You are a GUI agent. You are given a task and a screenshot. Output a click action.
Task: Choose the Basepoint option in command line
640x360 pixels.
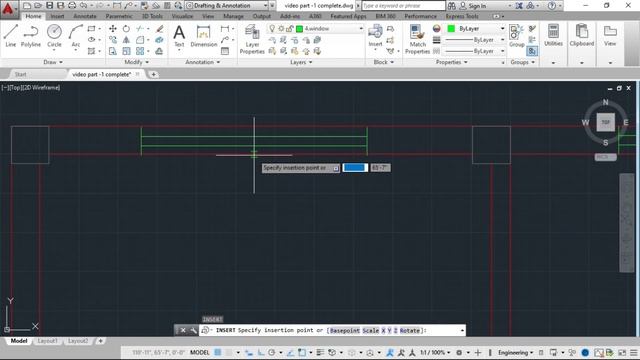tap(344, 330)
